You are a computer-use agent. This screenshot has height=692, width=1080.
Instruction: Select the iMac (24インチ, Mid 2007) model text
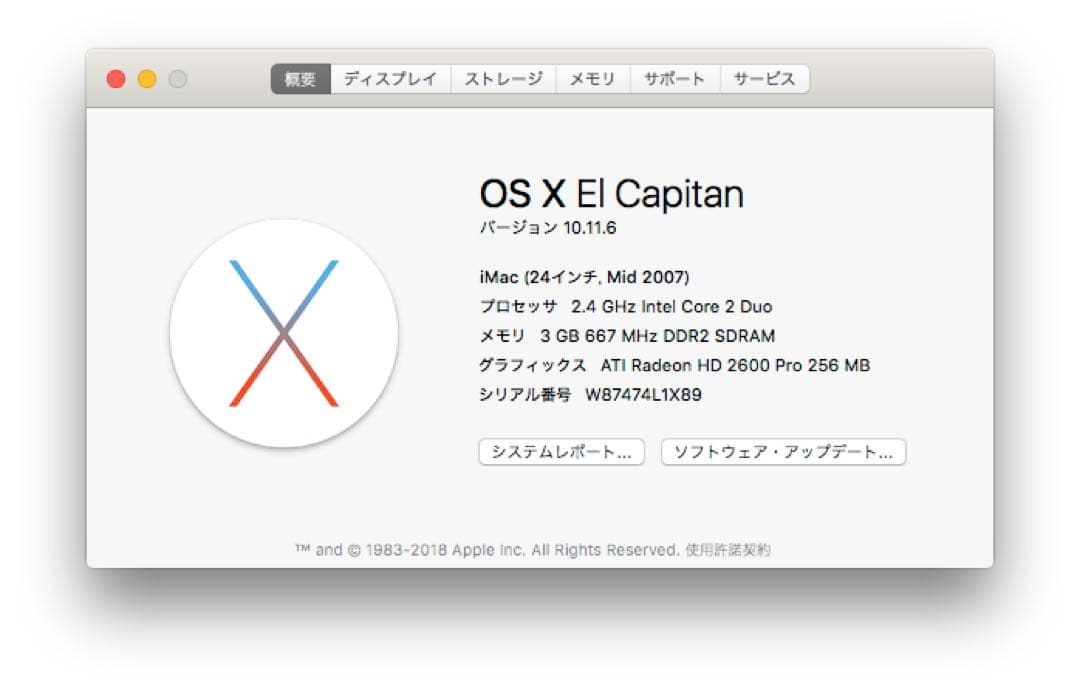tap(586, 277)
